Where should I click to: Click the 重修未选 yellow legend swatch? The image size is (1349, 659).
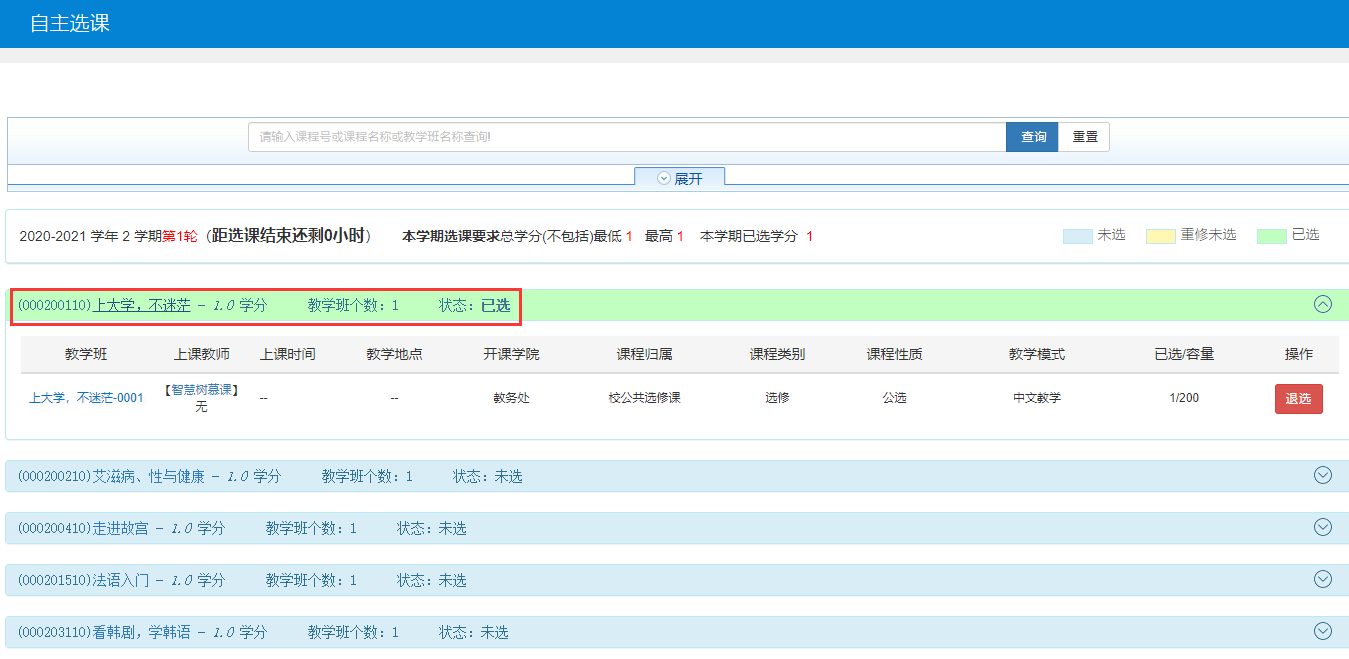point(1160,236)
